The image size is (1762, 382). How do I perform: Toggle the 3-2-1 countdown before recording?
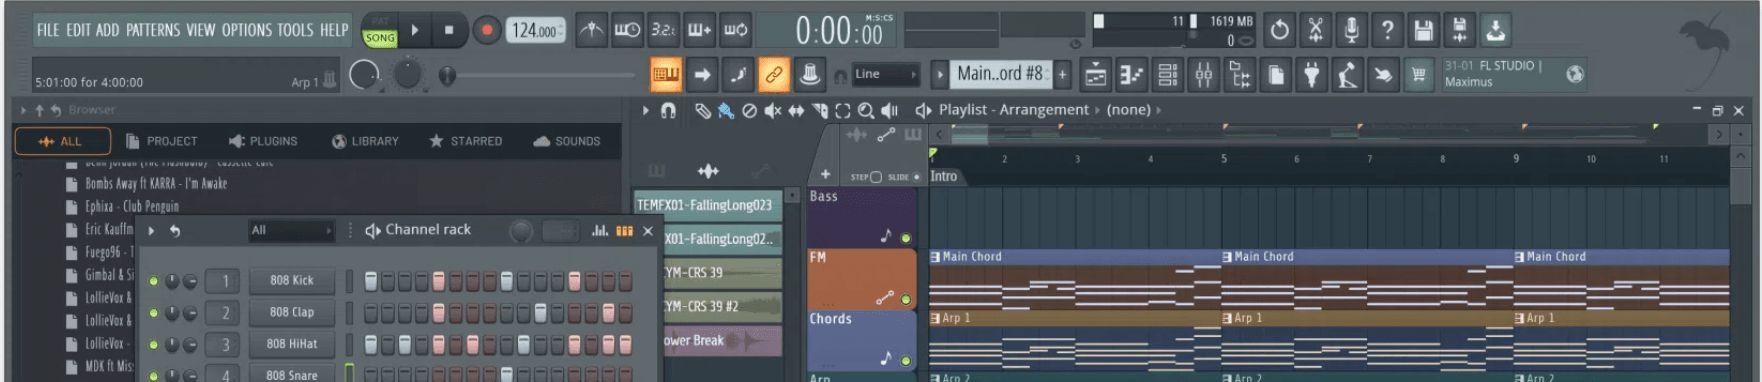pos(663,30)
